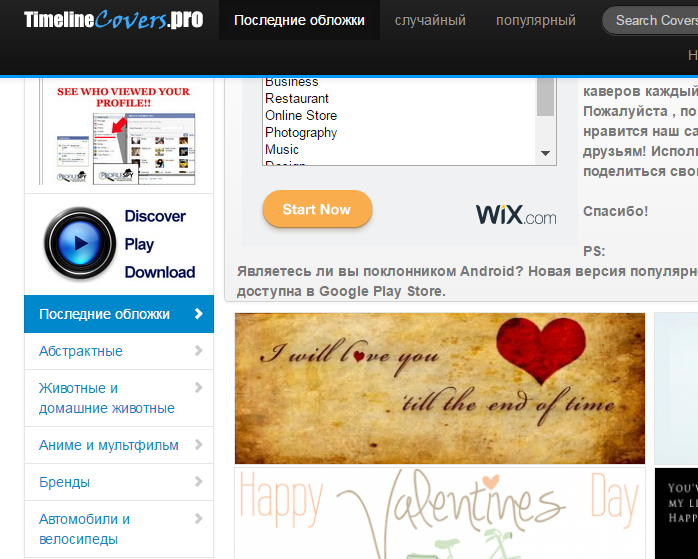Select Photography in the Wix list
The image size is (698, 559).
[x=301, y=133]
